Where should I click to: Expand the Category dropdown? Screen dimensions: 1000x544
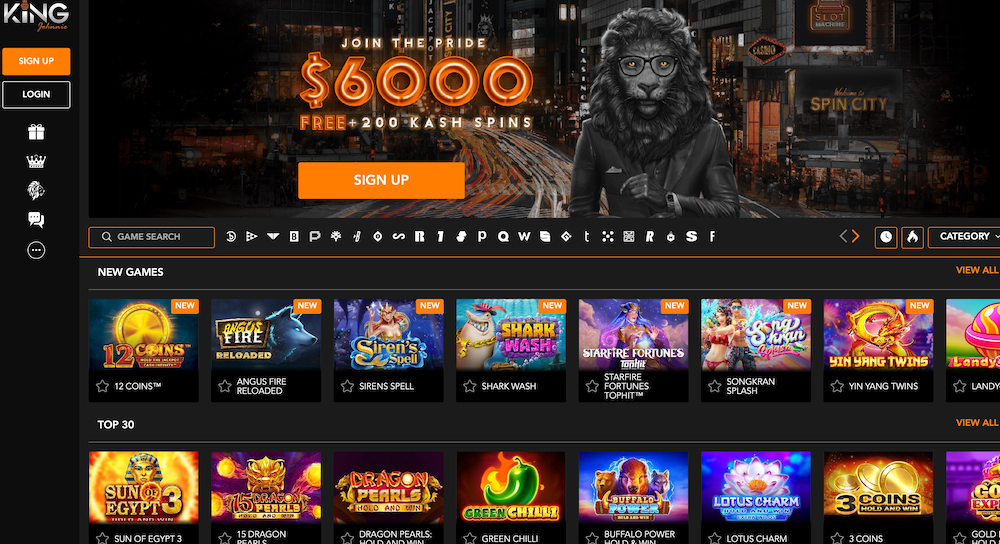[x=964, y=237]
